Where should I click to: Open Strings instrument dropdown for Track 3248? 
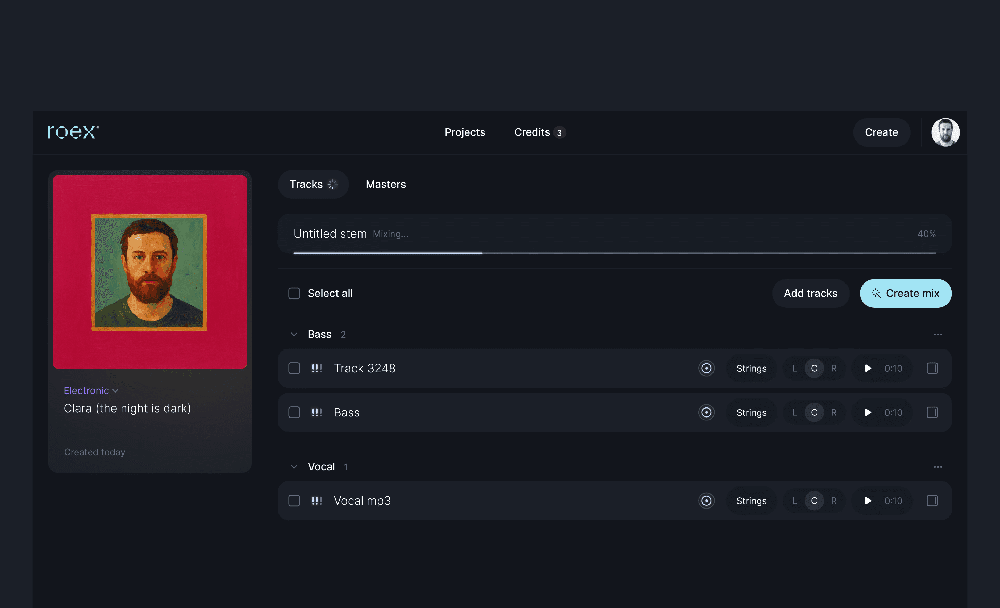click(751, 368)
